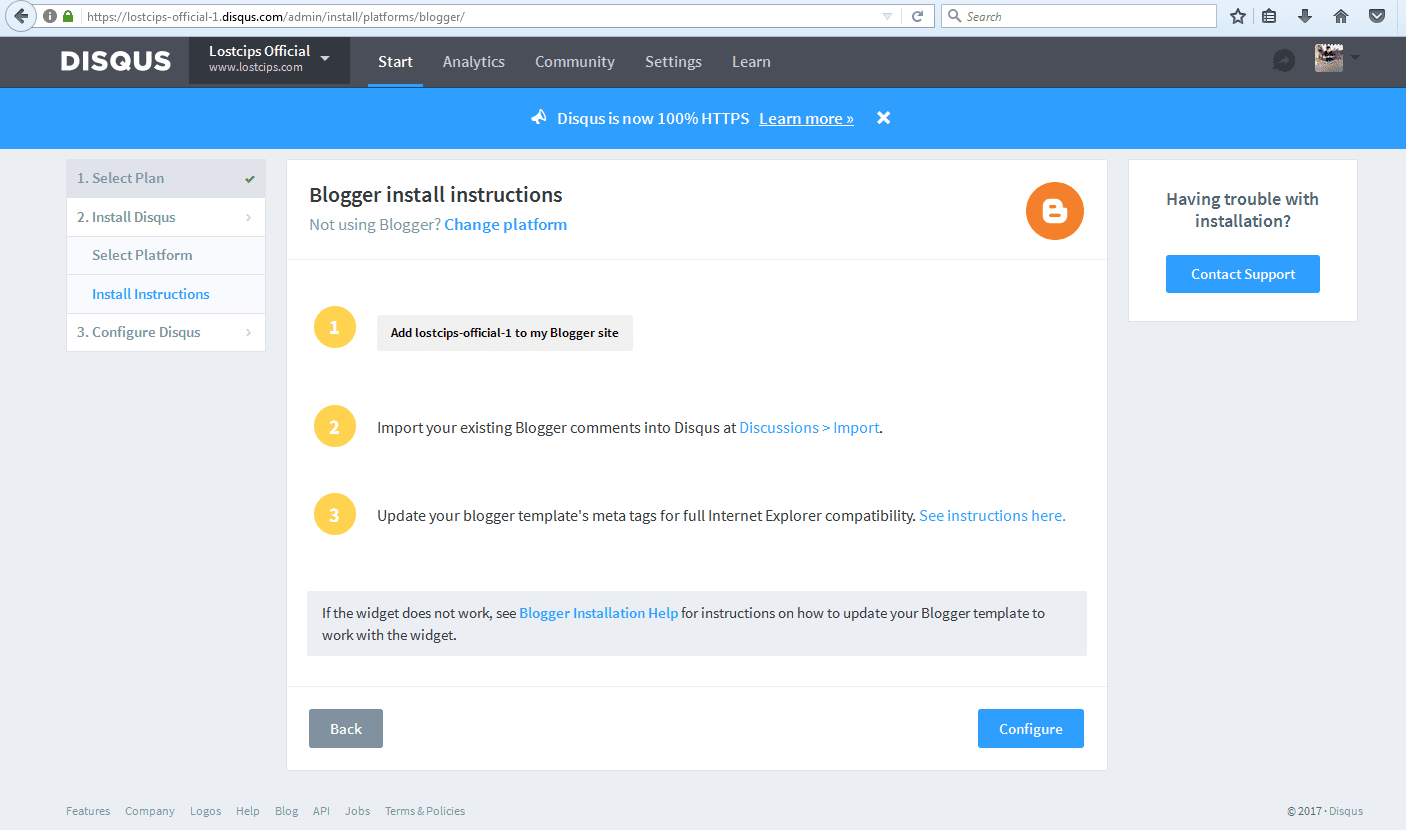Click the Blogger install instructions heading
This screenshot has height=830, width=1406.
[x=436, y=194]
